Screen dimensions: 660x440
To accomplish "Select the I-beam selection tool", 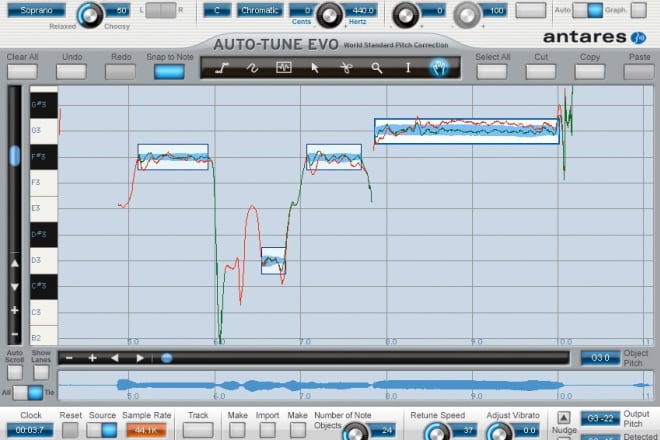I will coord(407,68).
